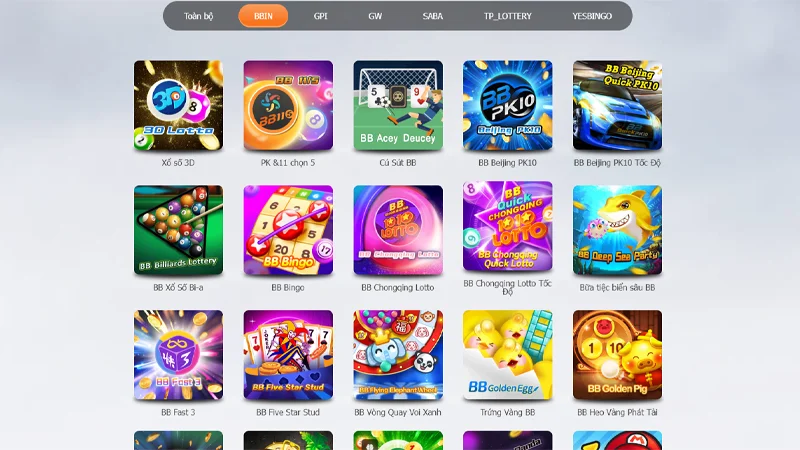Open BB Flying Elephant Wheel game
Screen dimensions: 800x450
[398, 355]
